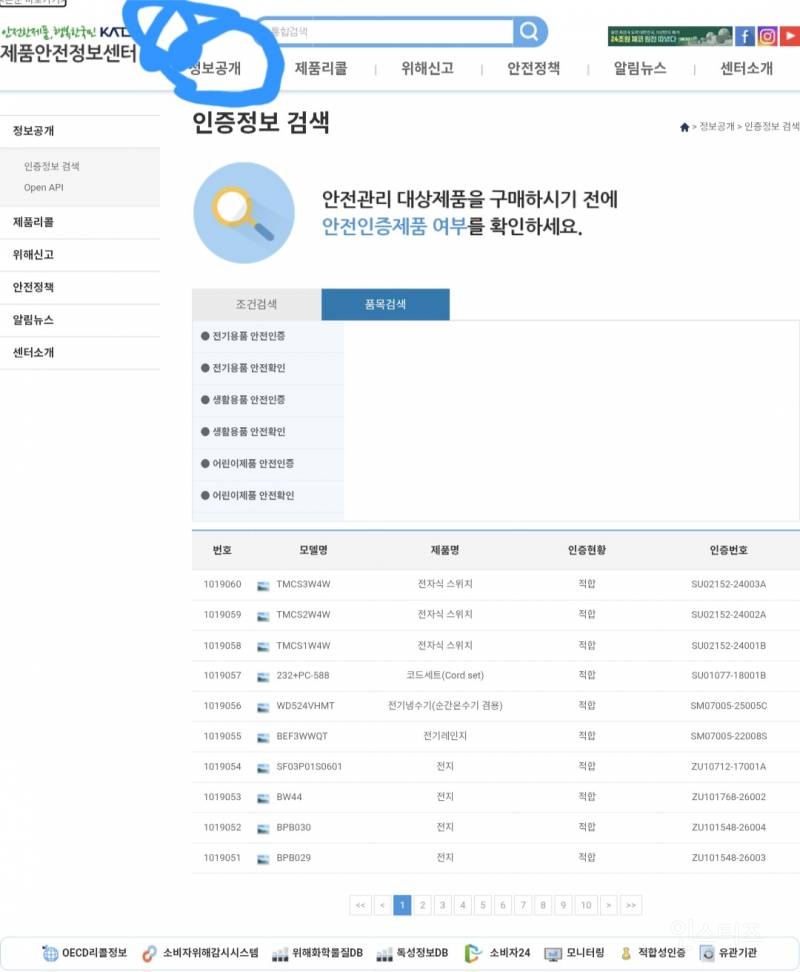Screen dimensions: 800x972
Task: Click the home icon in breadcrumb
Action: [684, 127]
